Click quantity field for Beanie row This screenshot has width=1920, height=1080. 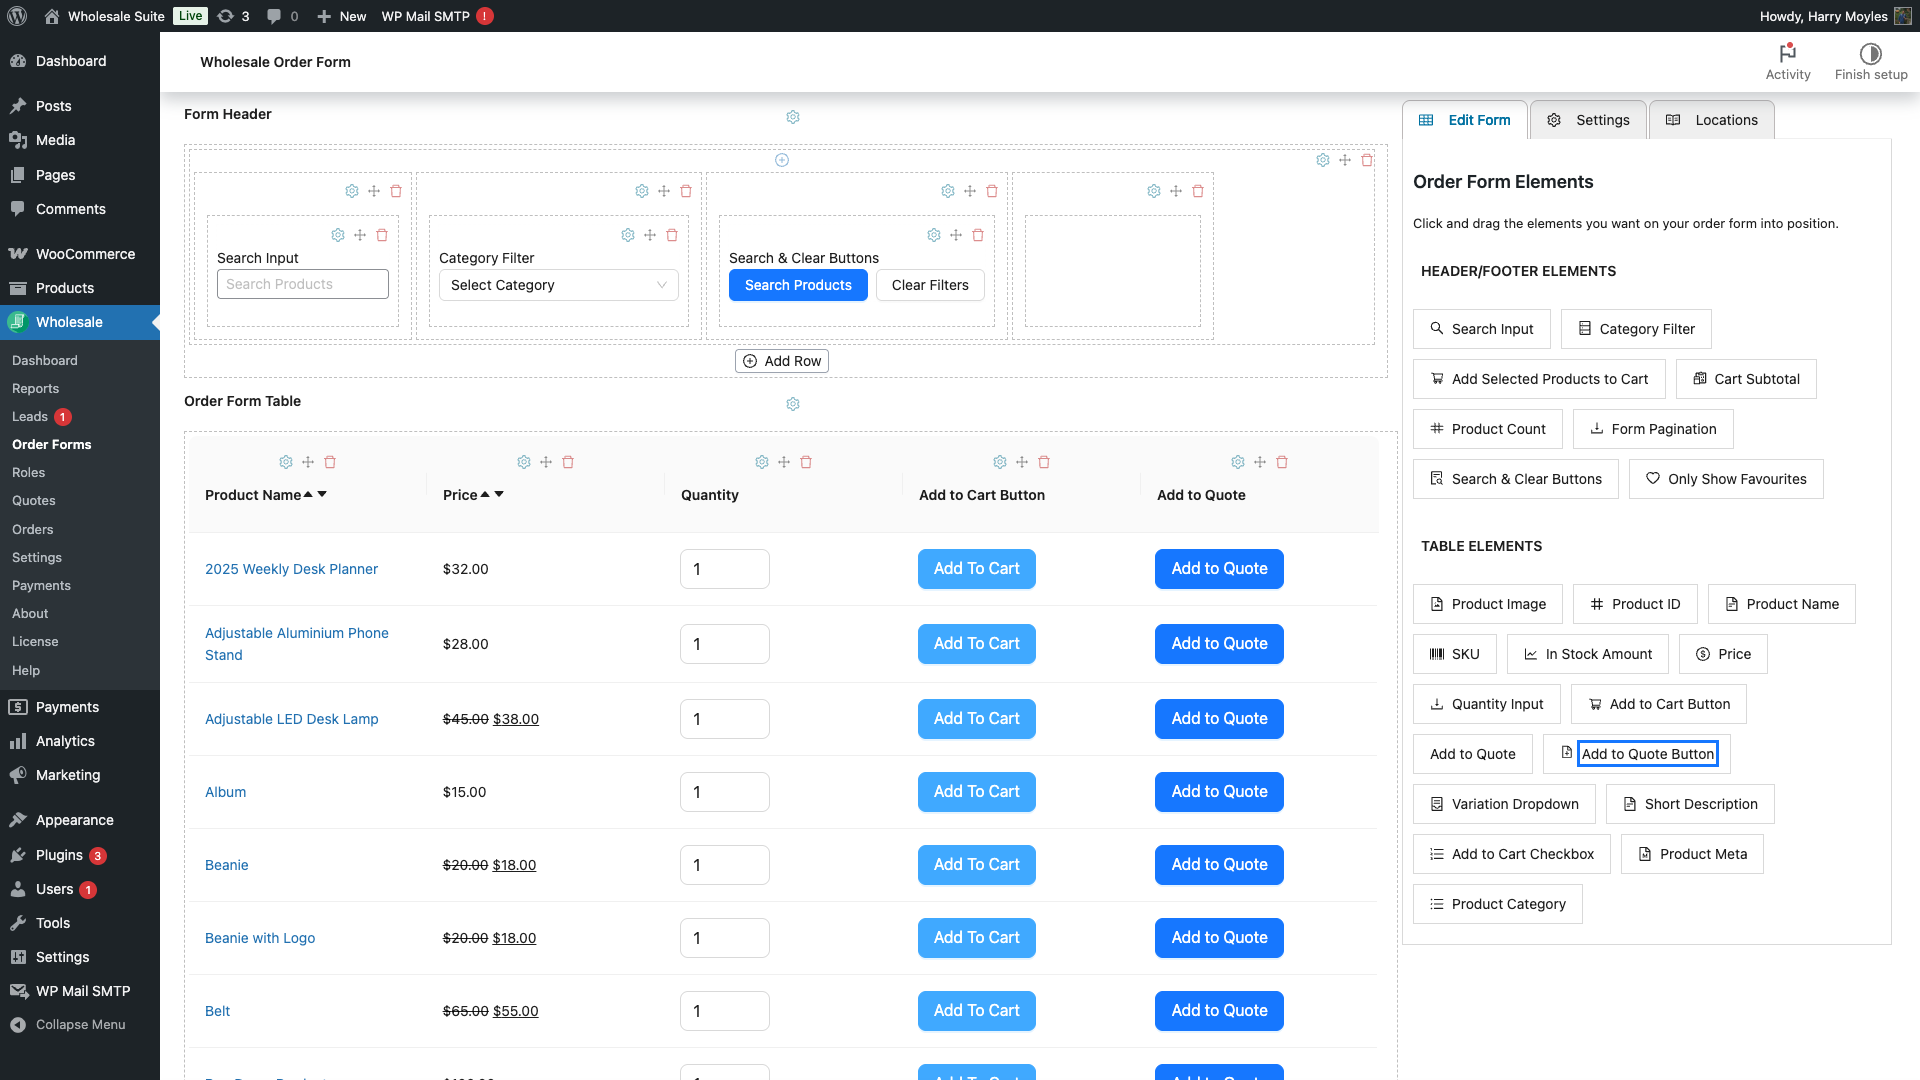(724, 865)
